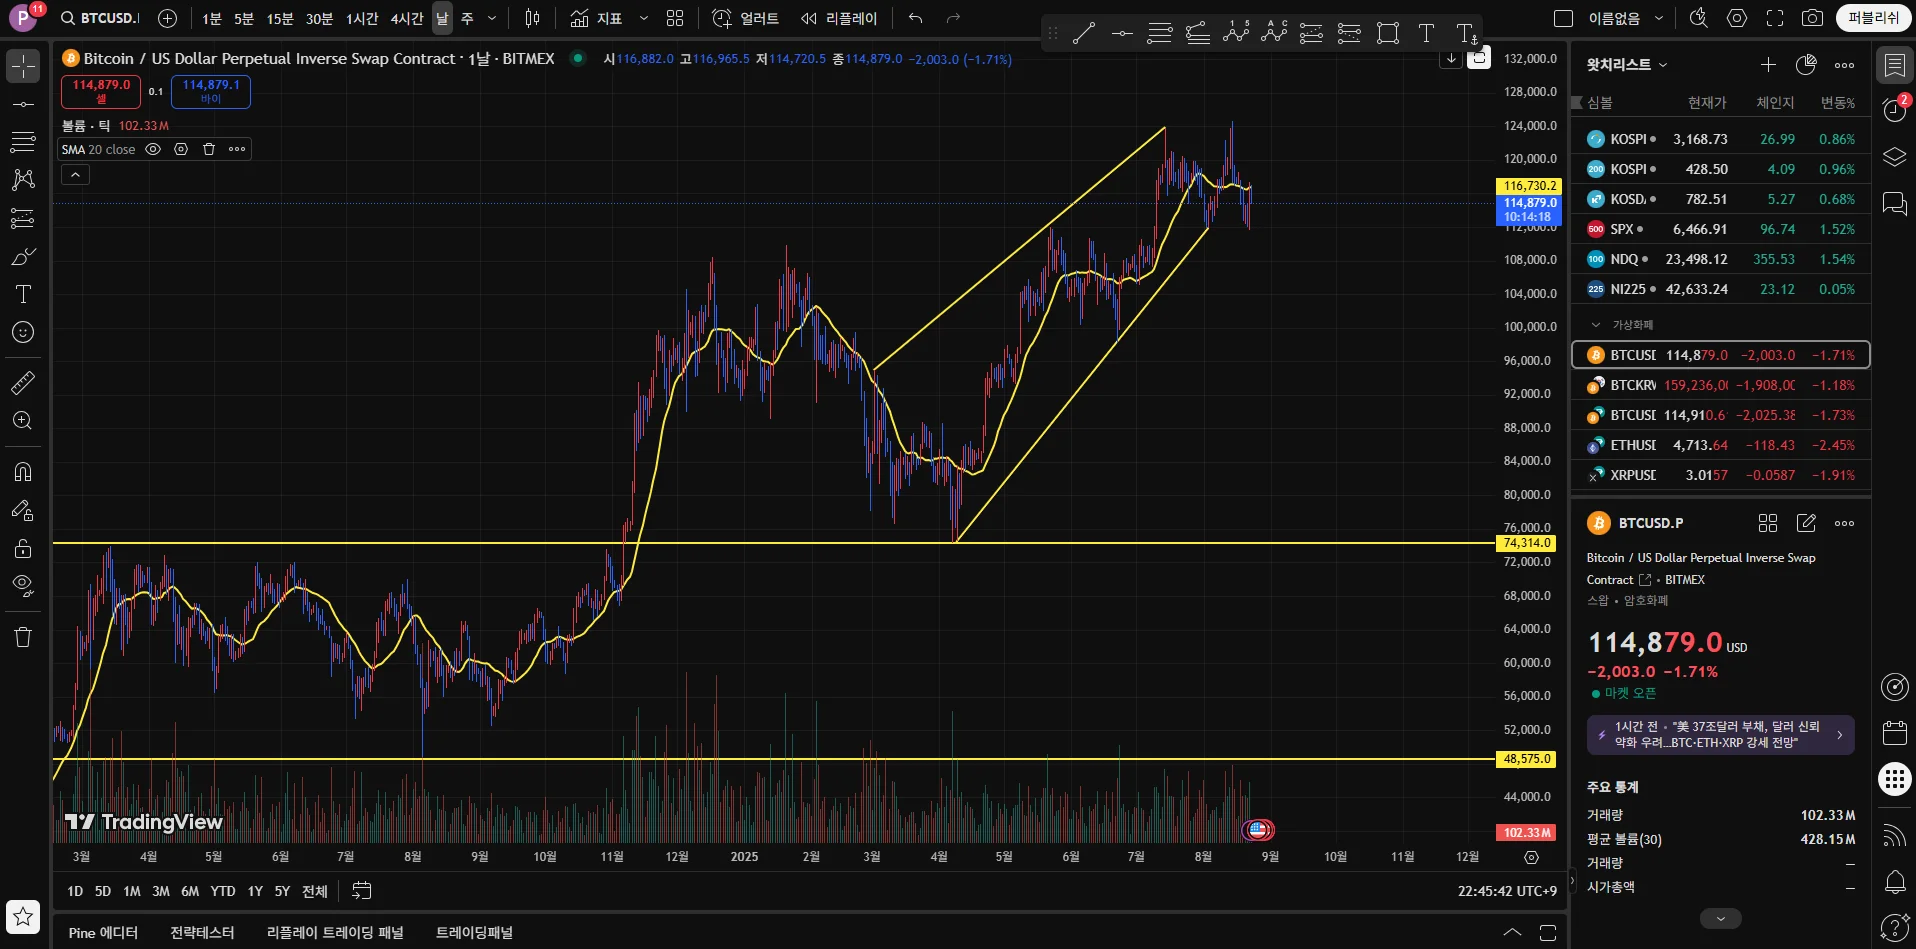Switch to 15 minute timeframe
This screenshot has height=949, width=1916.
[280, 18]
